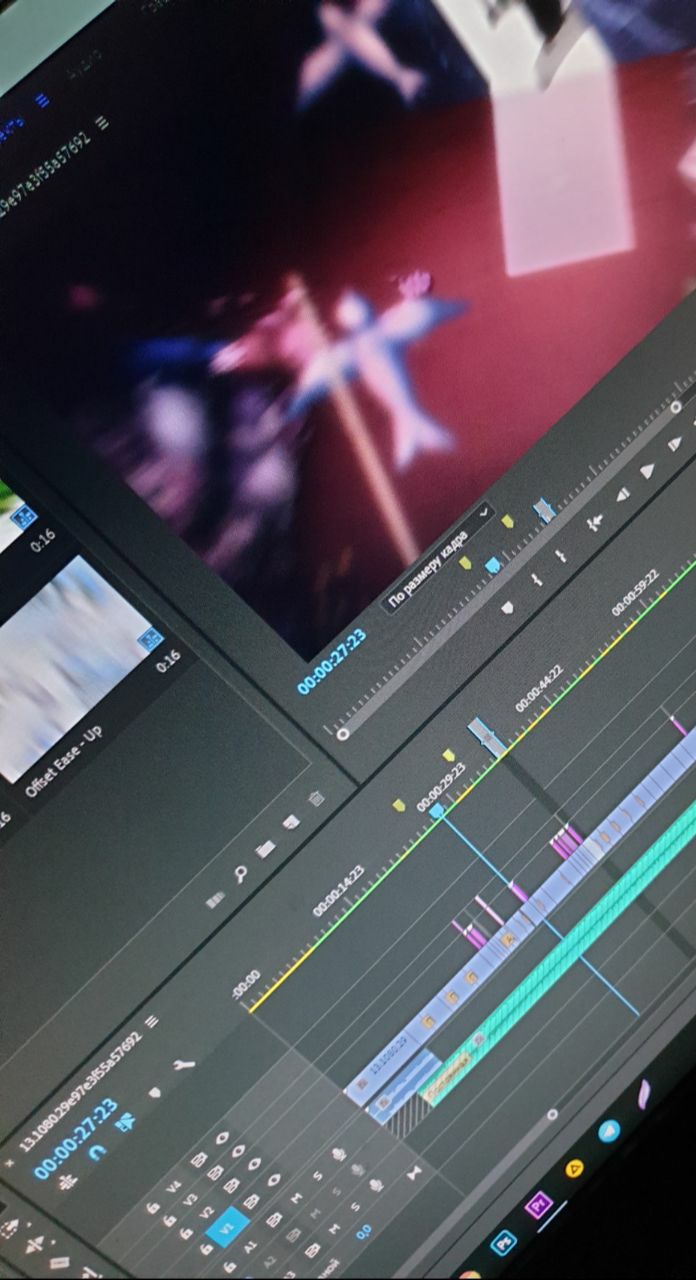This screenshot has width=696, height=1280.
Task: Jump to the In point
Action: point(595,523)
